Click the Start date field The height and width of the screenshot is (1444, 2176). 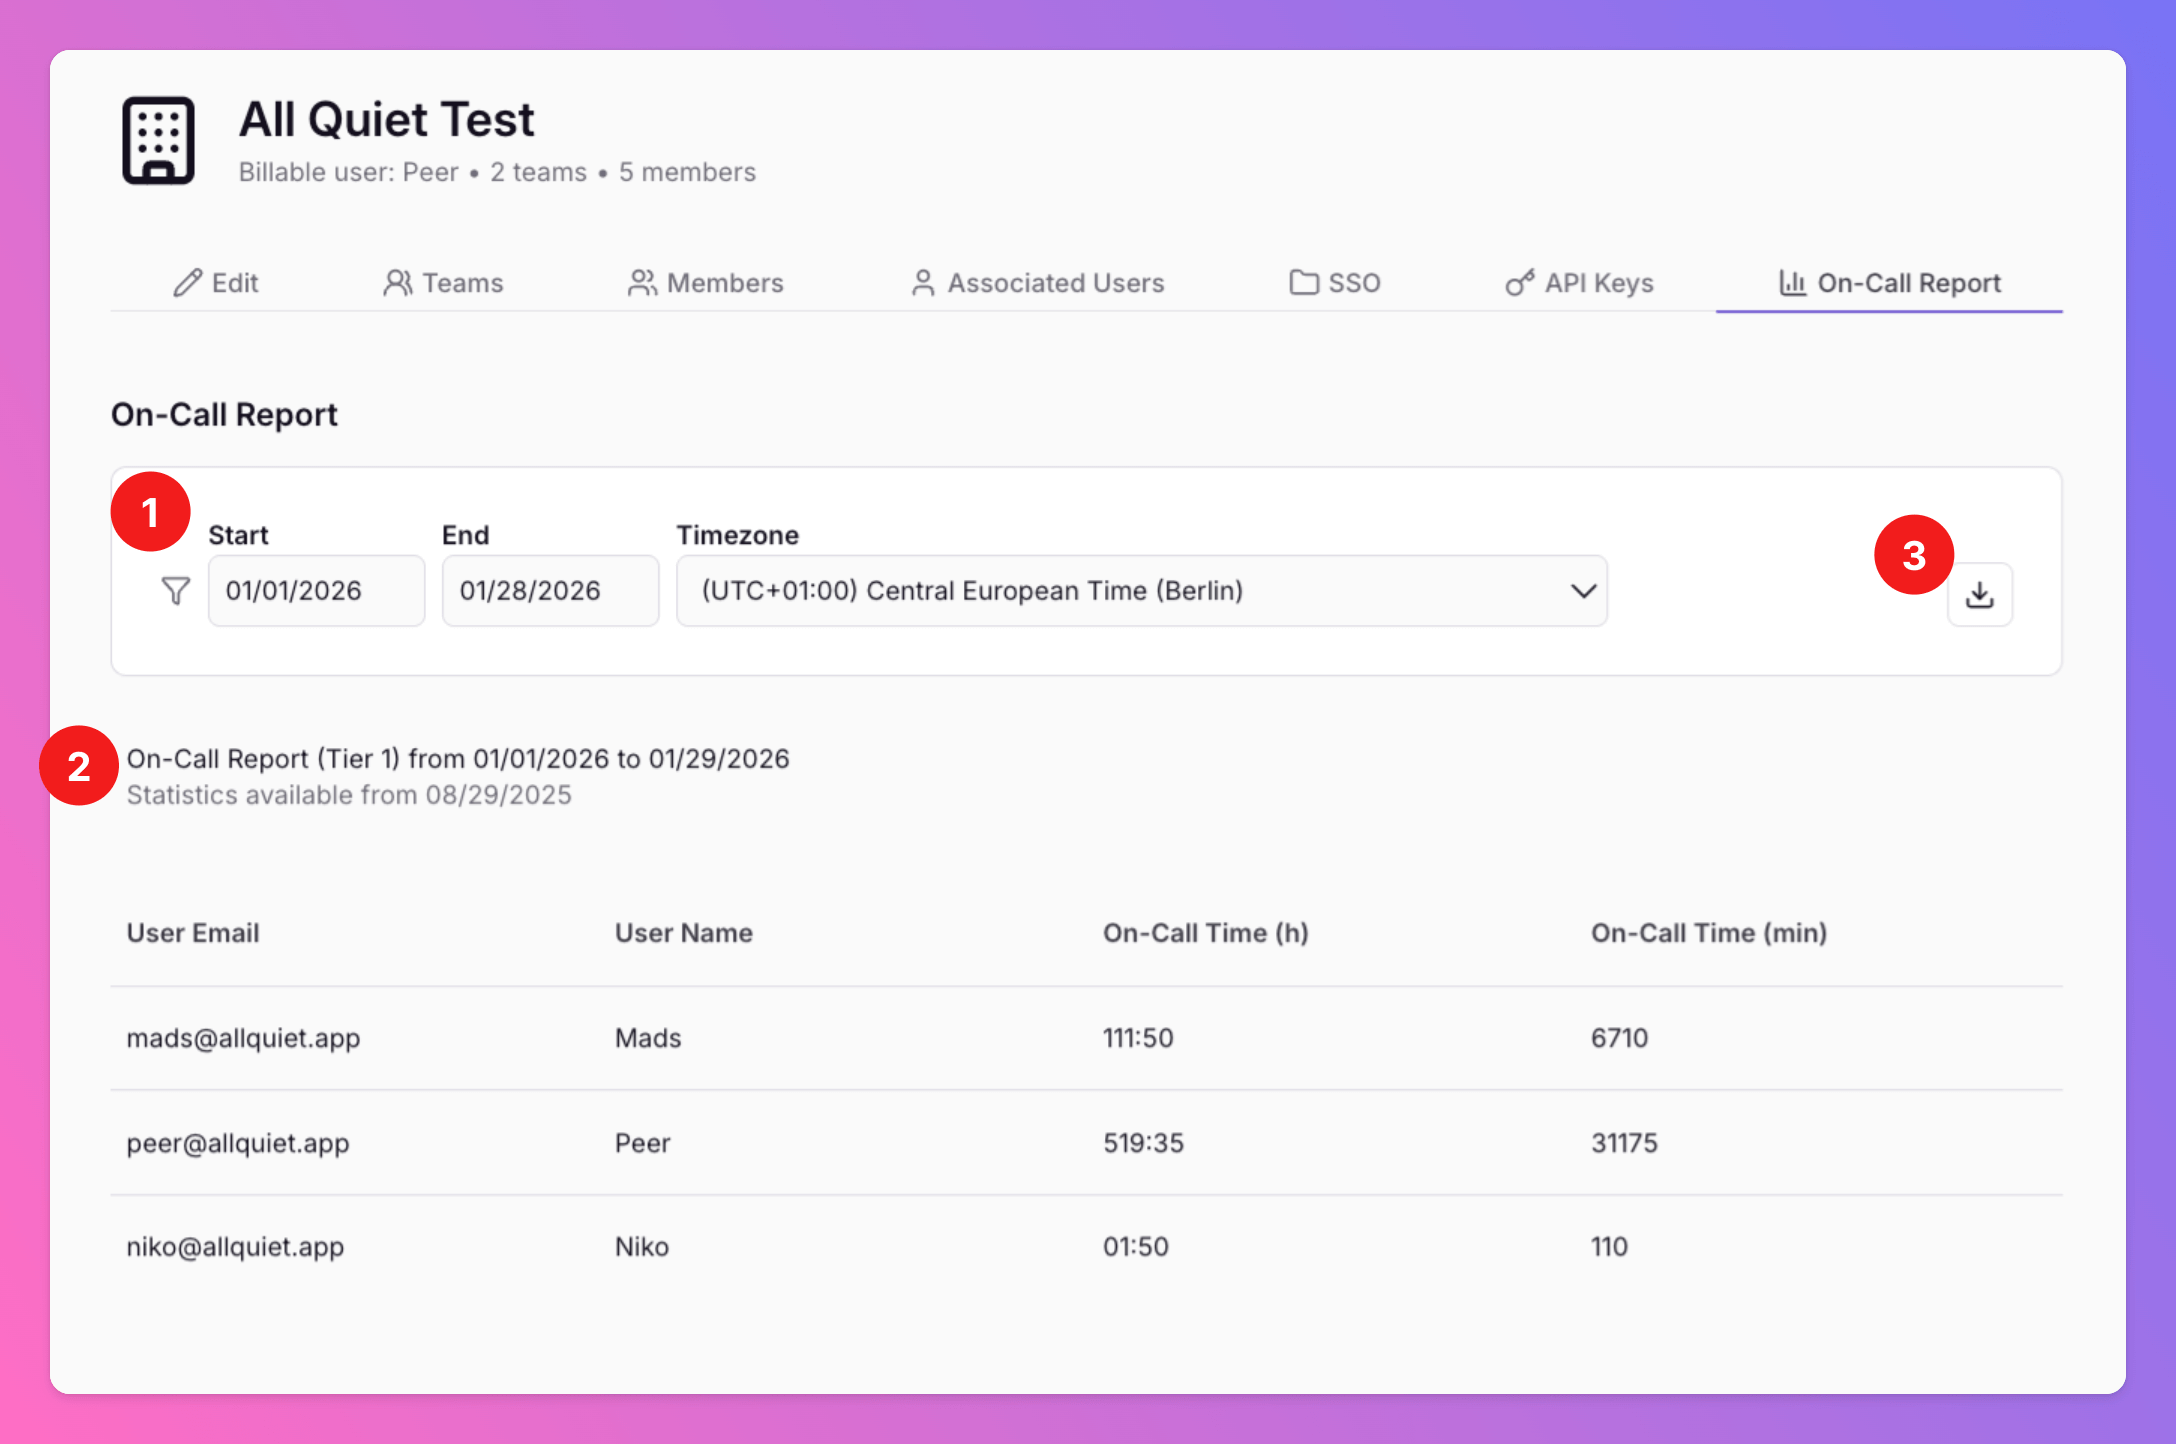click(316, 591)
